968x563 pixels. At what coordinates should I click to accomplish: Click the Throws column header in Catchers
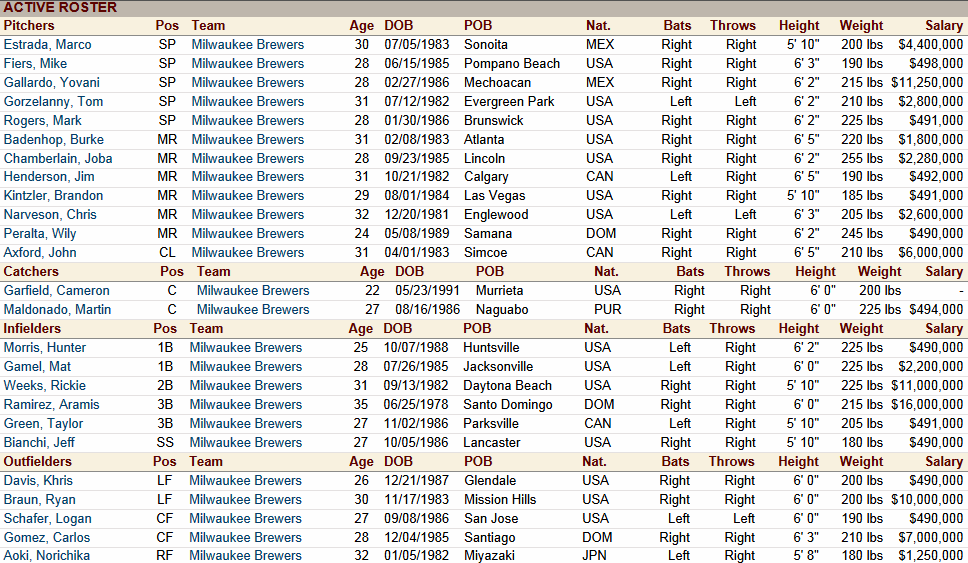tap(747, 272)
